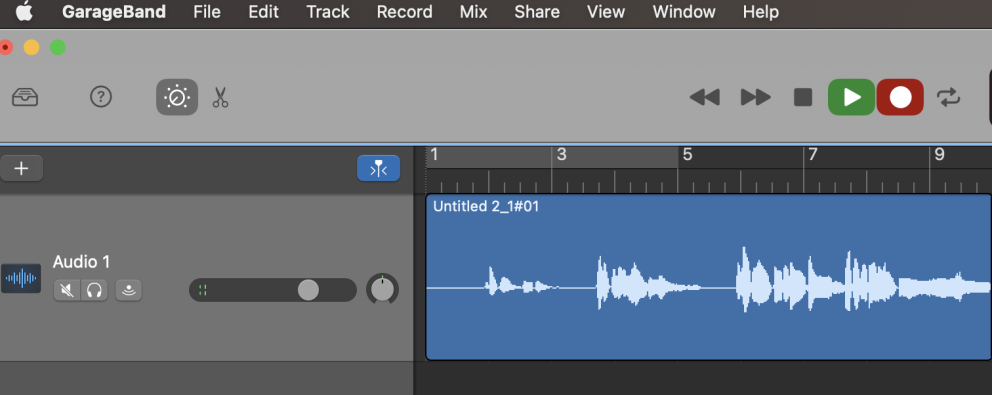This screenshot has height=395, width=992.
Task: Click the Rewind button
Action: (704, 97)
